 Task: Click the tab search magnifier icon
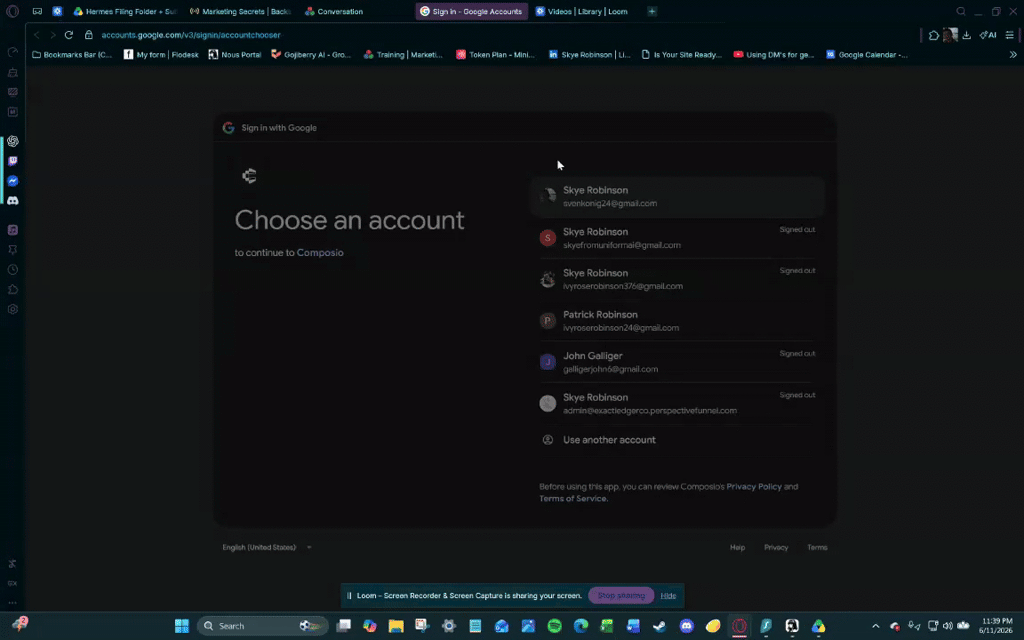[x=961, y=11]
